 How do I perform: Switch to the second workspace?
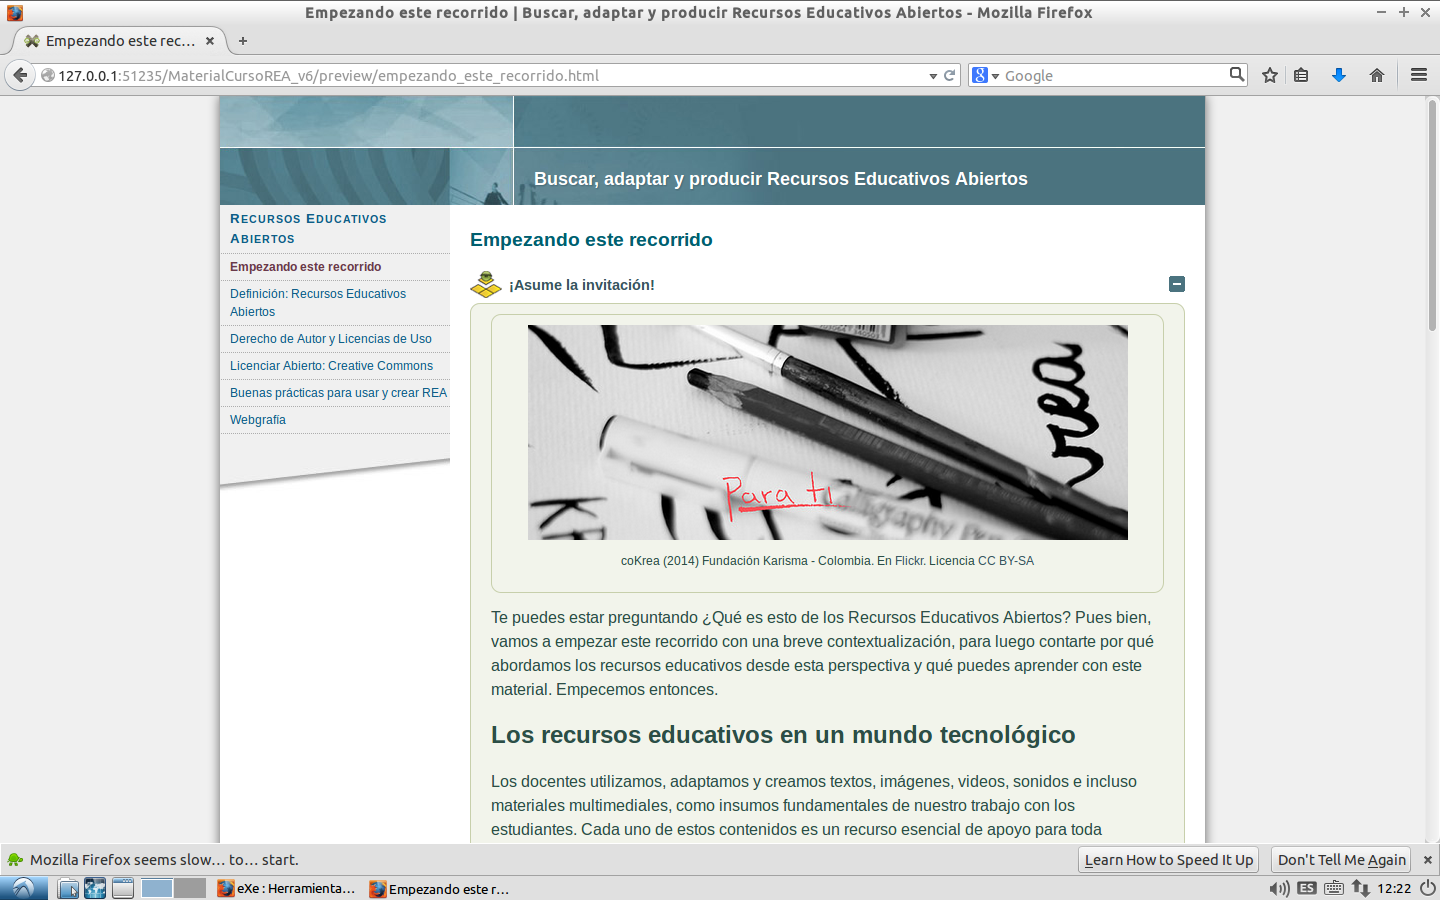tap(190, 888)
